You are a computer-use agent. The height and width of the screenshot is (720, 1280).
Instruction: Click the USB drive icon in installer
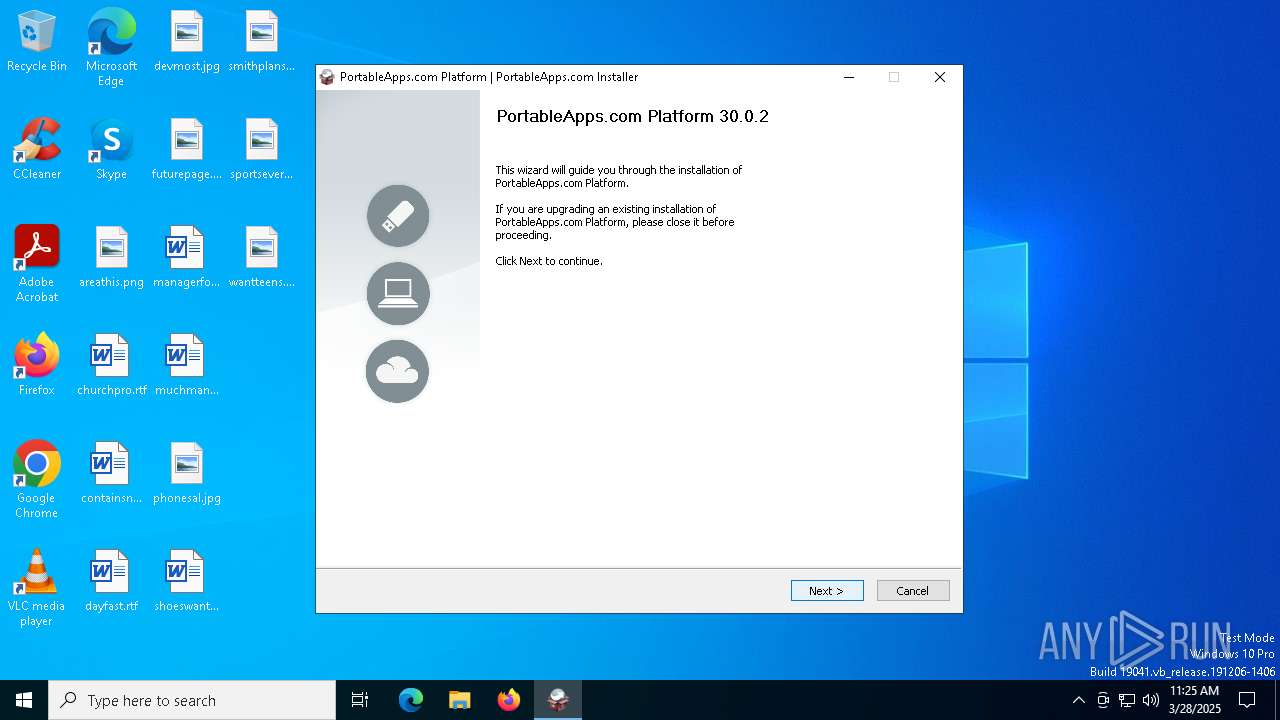click(x=398, y=216)
